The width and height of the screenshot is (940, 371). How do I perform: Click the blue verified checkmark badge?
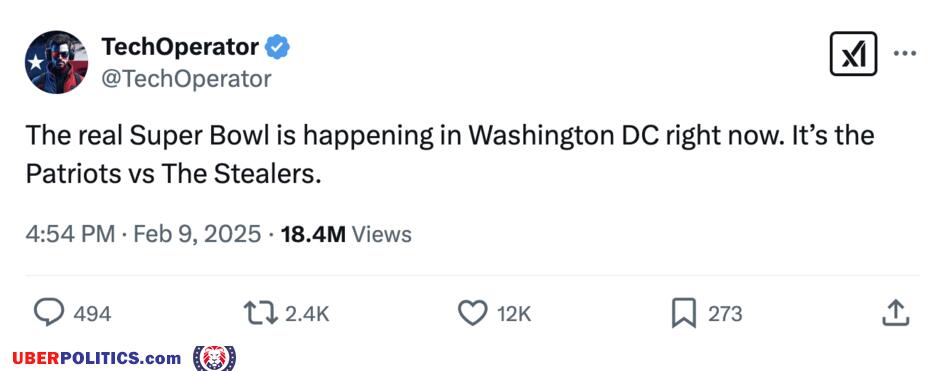[x=277, y=47]
